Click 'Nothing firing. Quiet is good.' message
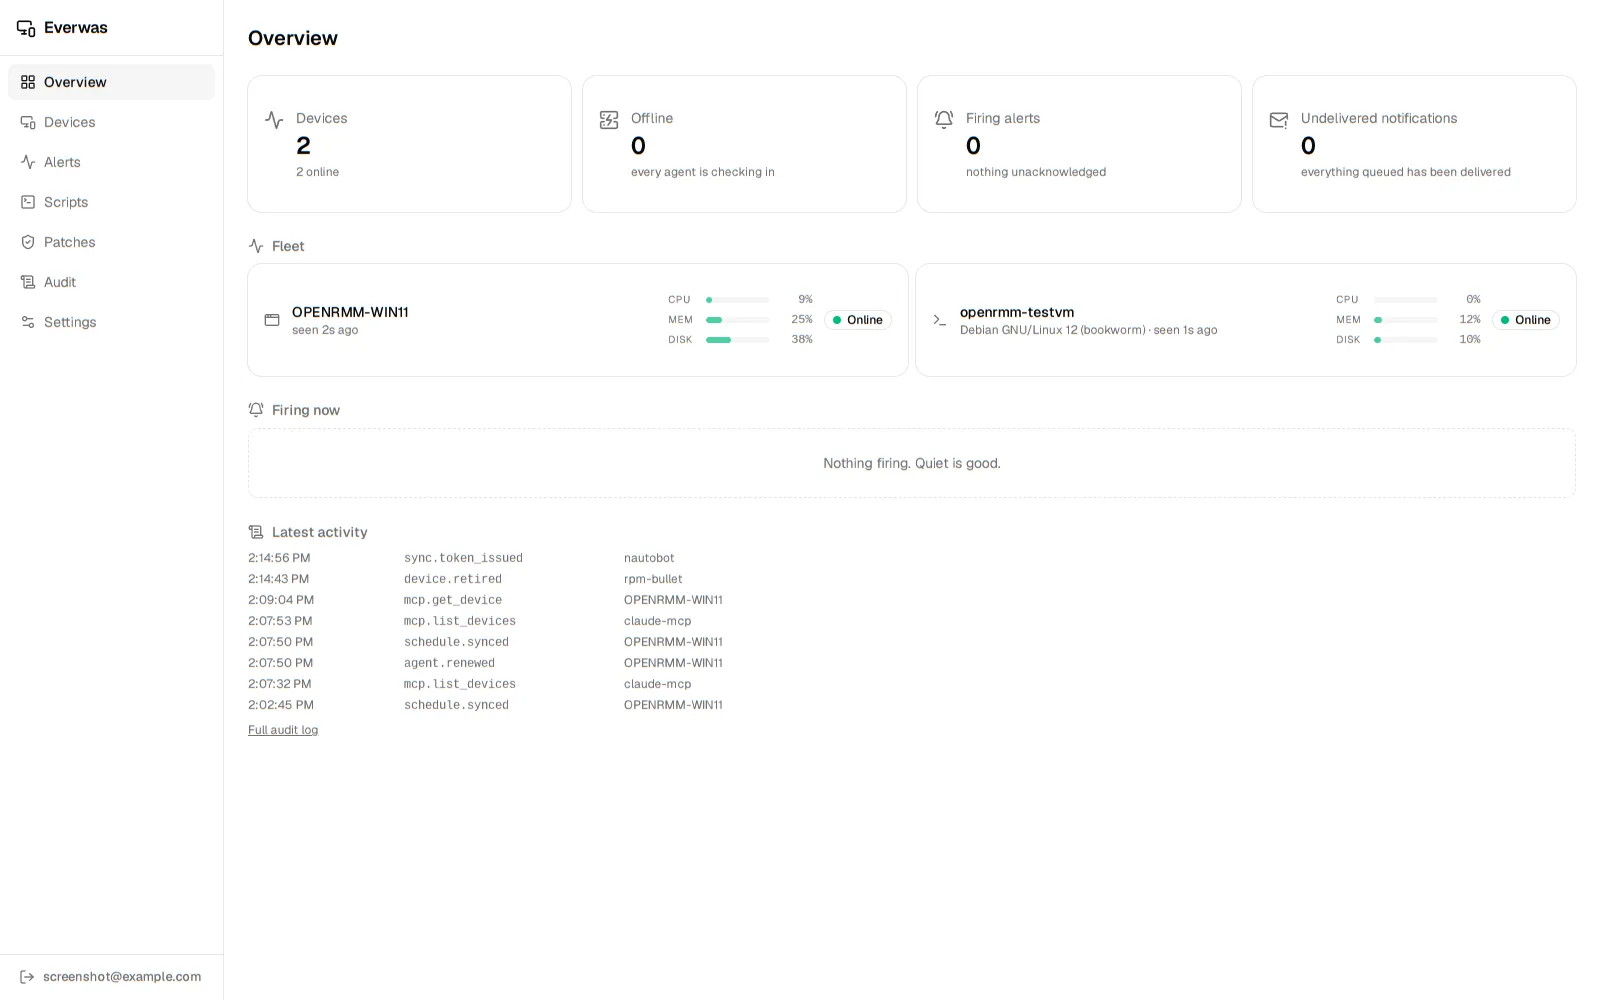1600x1000 pixels. pyautogui.click(x=912, y=463)
